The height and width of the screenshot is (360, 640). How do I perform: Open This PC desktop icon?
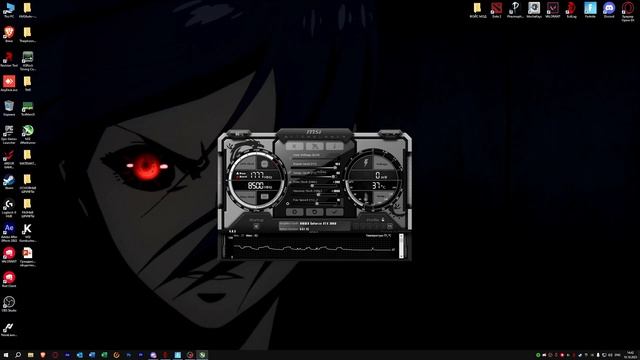tap(9, 10)
